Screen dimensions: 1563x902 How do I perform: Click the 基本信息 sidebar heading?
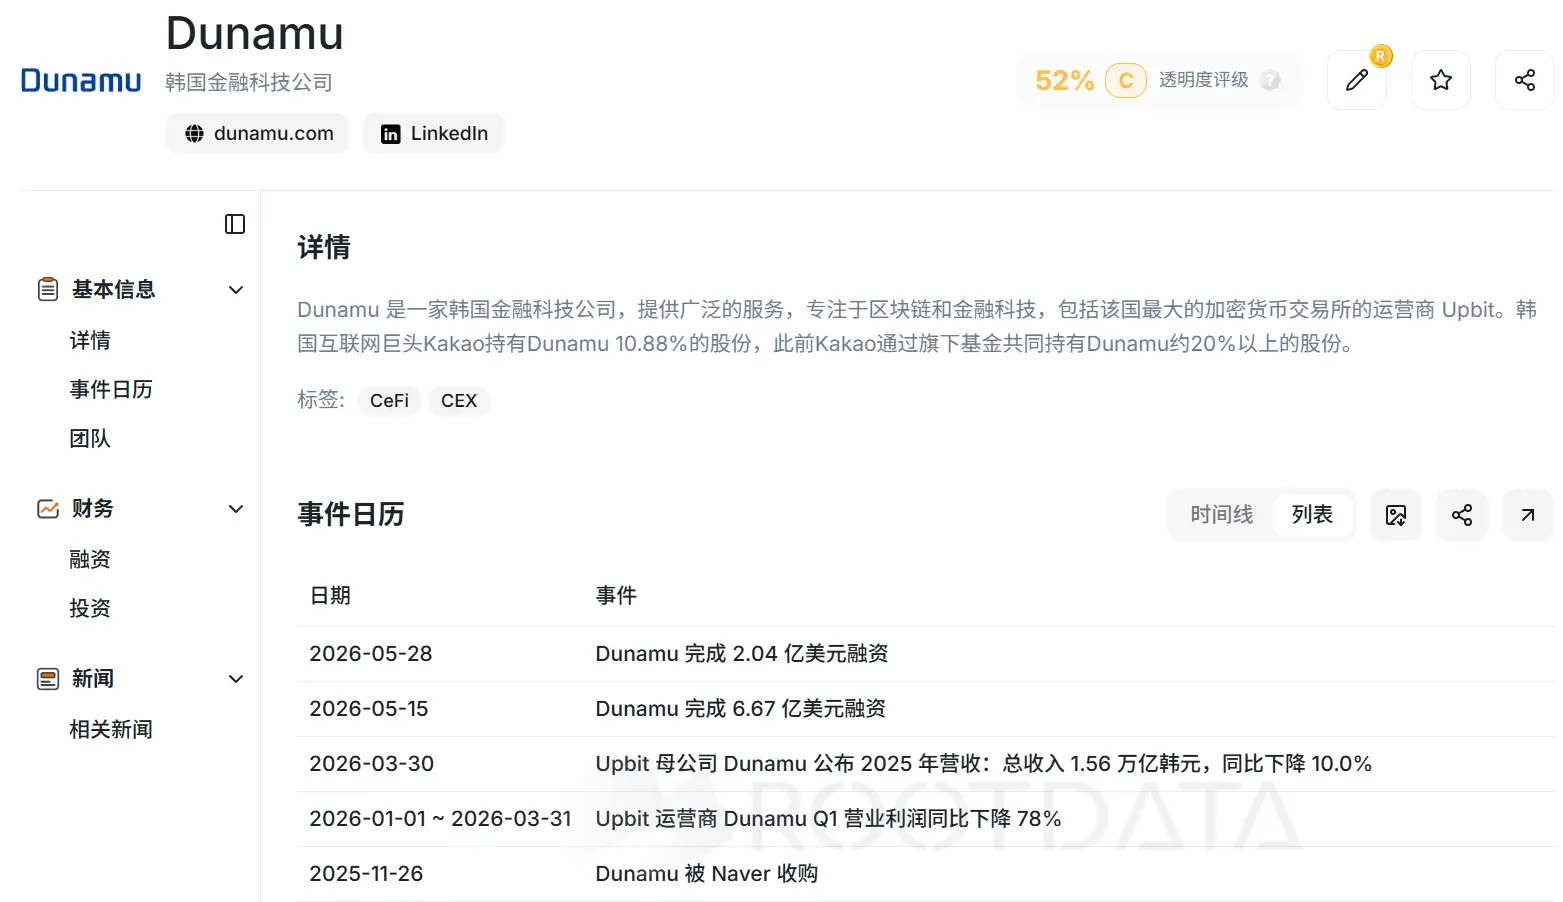[114, 290]
